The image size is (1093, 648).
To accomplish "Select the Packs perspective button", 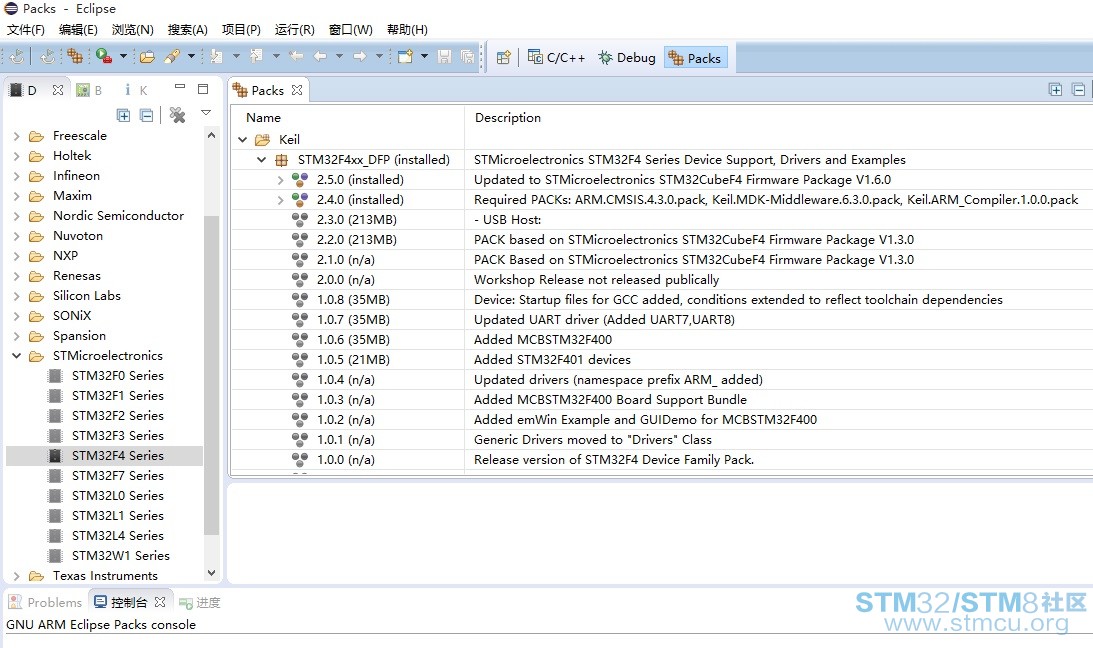I will pyautogui.click(x=696, y=58).
